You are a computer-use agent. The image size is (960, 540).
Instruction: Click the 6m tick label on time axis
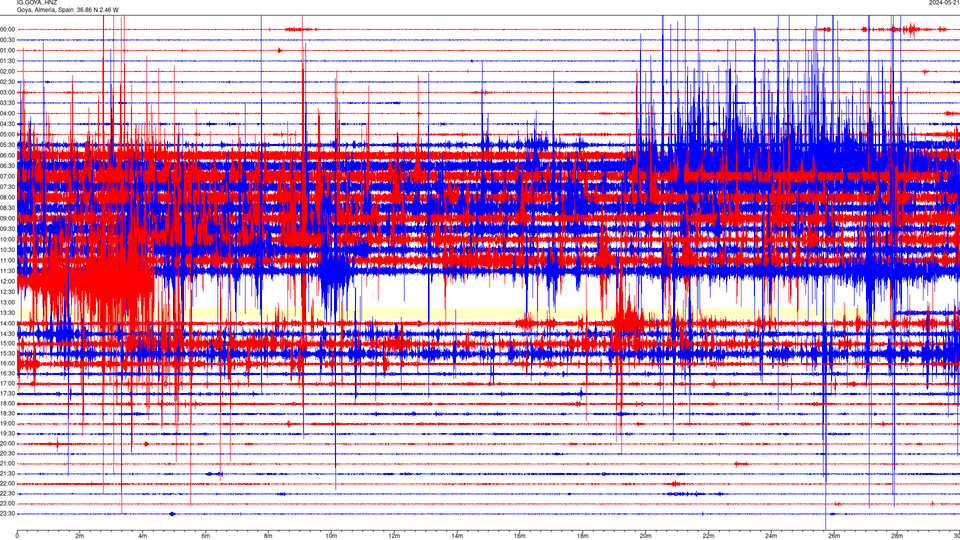206,536
